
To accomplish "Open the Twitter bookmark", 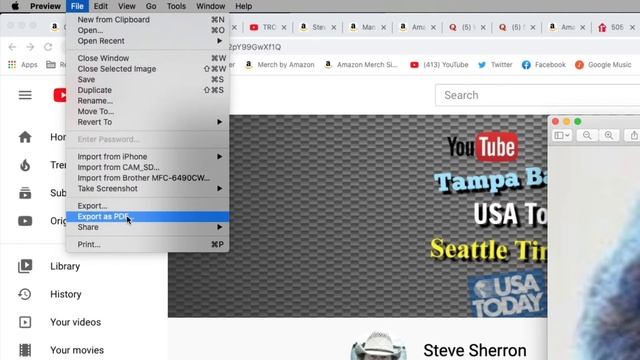I will [495, 64].
